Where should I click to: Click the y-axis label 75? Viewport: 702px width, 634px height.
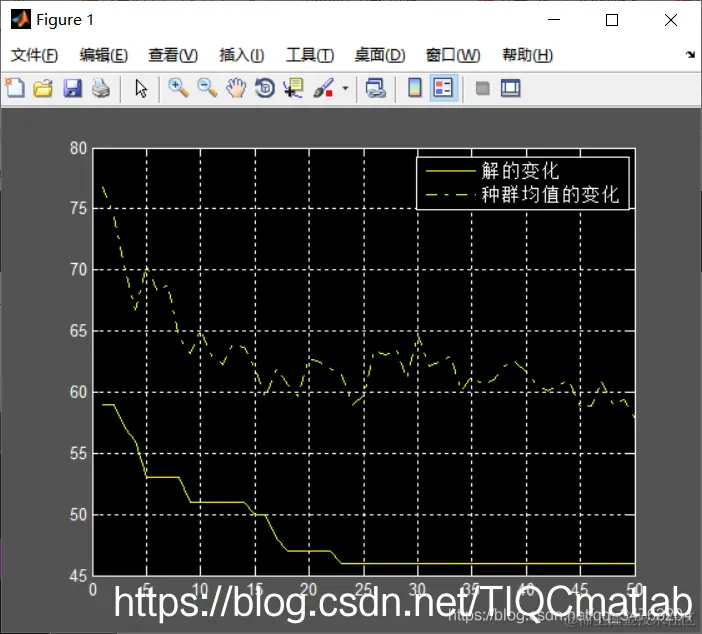[78, 209]
